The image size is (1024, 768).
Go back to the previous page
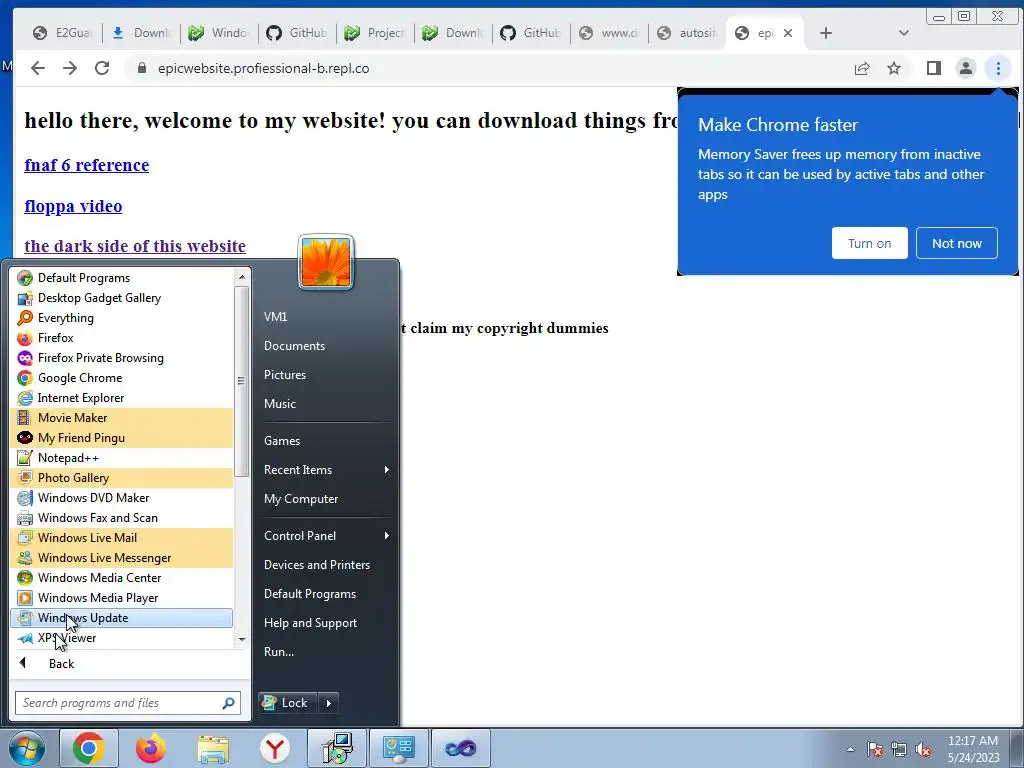(38, 68)
